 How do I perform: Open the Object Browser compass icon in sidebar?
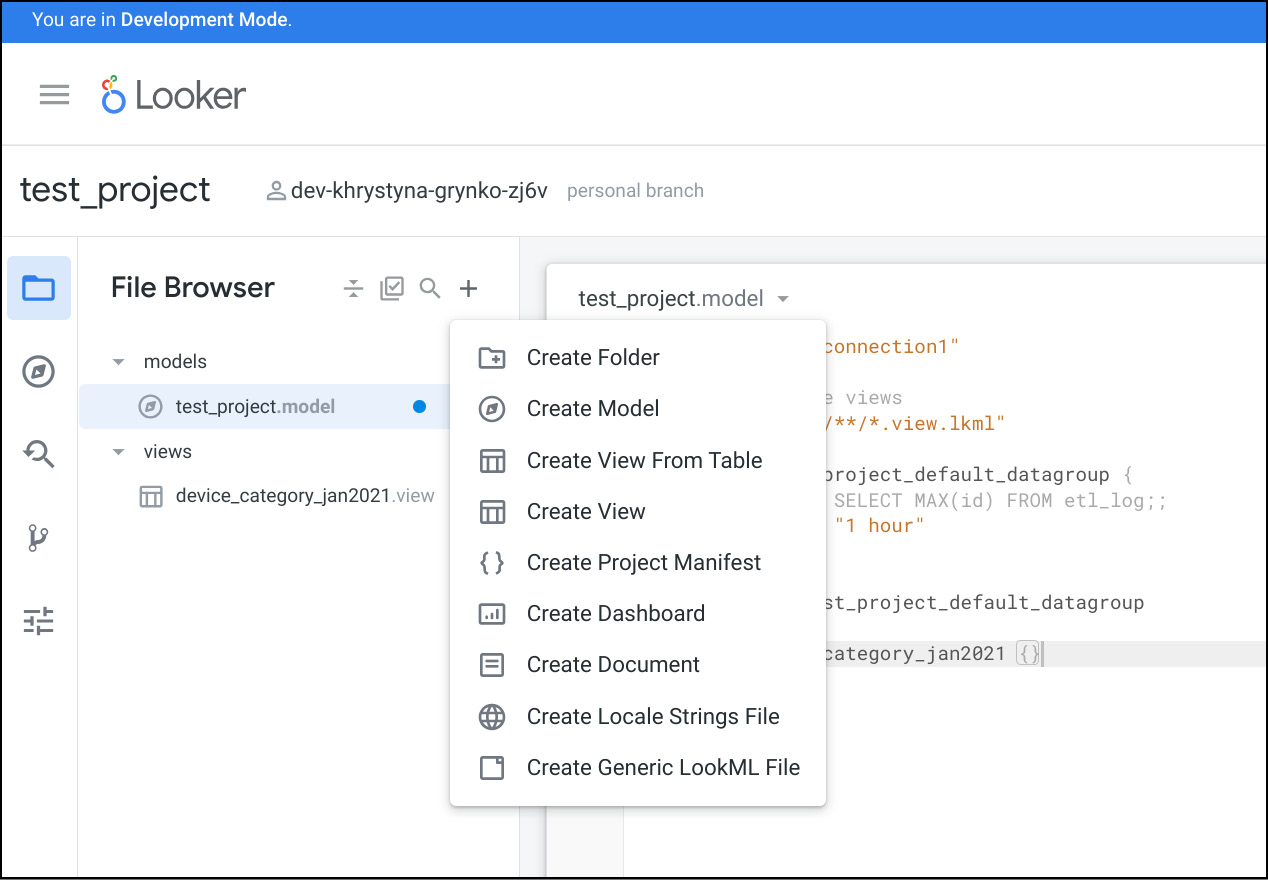(x=39, y=372)
